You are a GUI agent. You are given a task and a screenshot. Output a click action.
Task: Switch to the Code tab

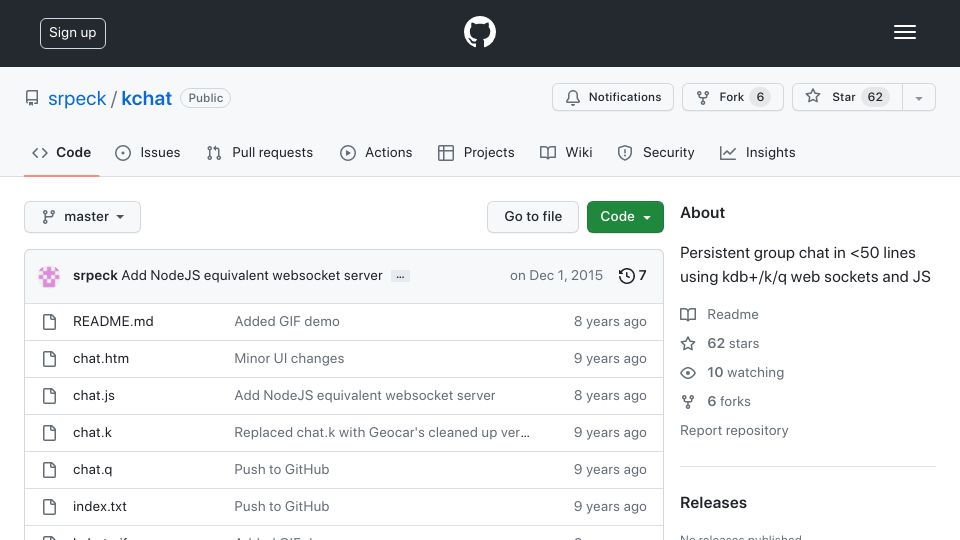coord(61,152)
